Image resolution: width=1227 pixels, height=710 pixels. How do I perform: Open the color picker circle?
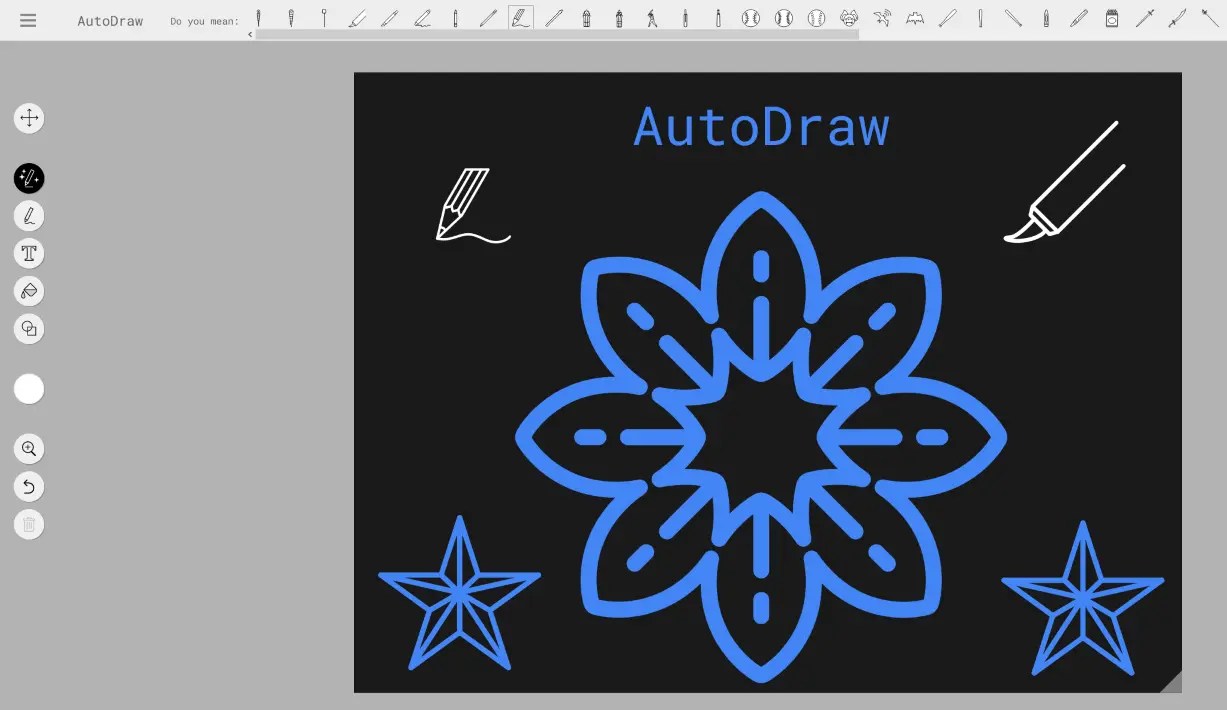29,388
